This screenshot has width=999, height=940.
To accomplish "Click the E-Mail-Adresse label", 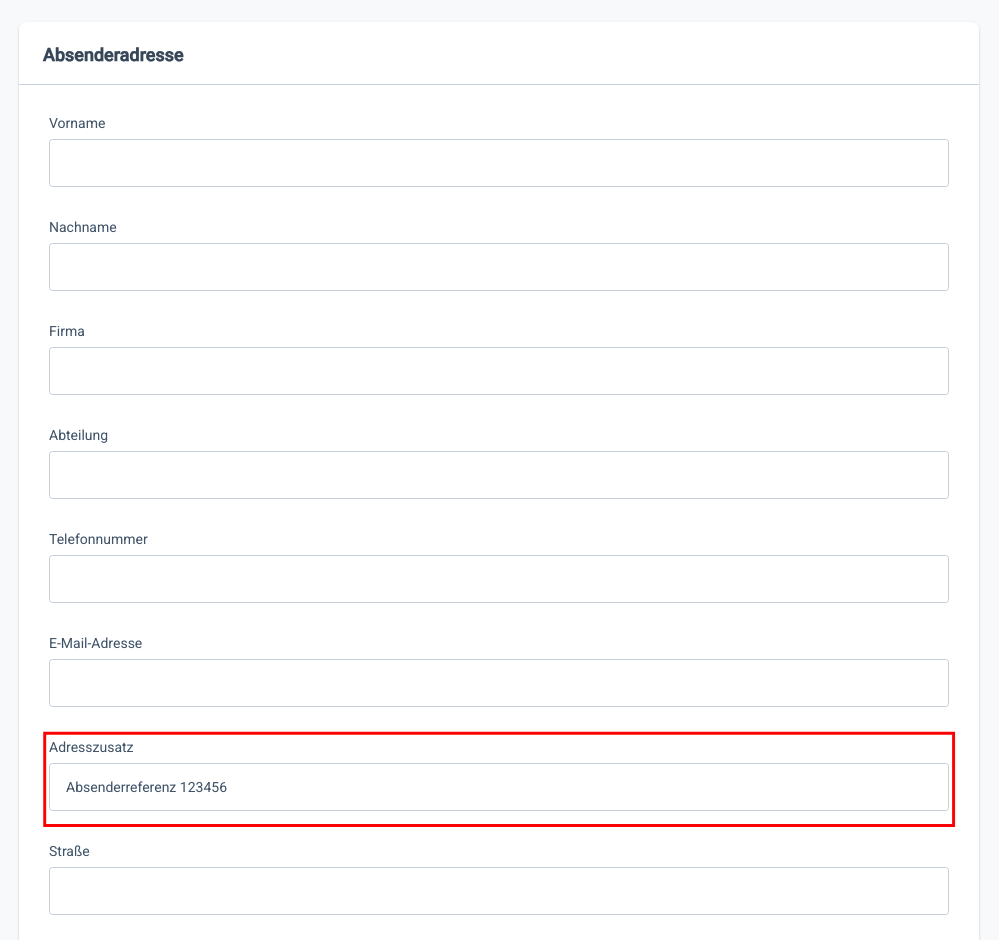I will 95,644.
